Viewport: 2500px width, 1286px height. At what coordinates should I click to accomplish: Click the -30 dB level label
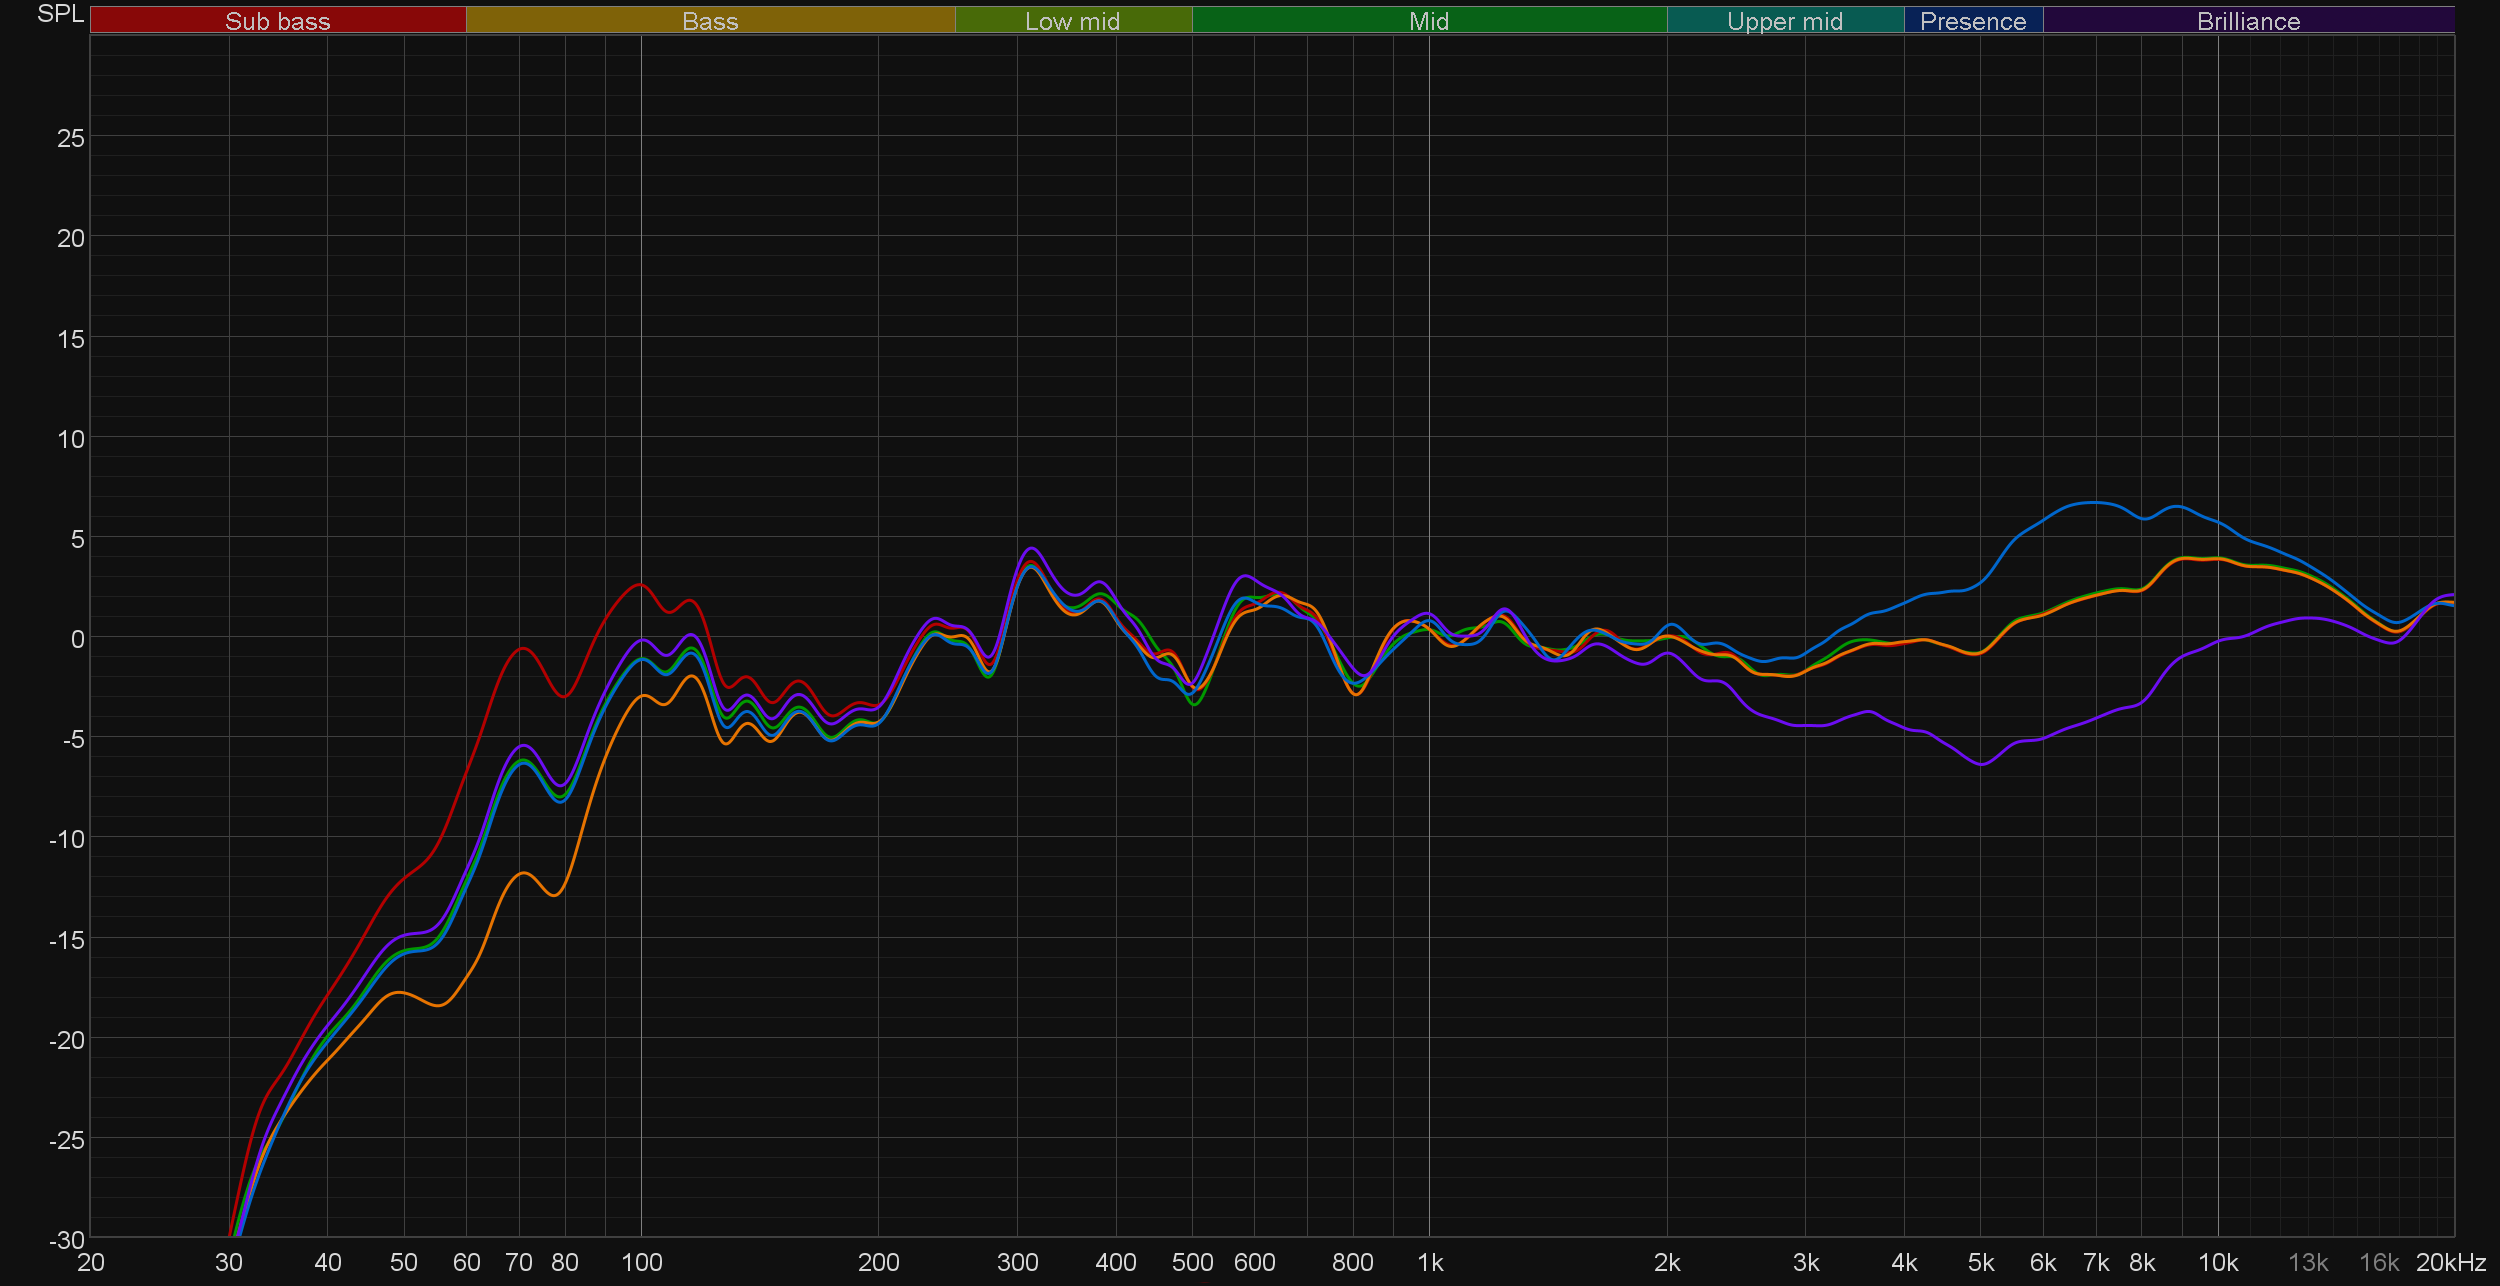tap(67, 1240)
